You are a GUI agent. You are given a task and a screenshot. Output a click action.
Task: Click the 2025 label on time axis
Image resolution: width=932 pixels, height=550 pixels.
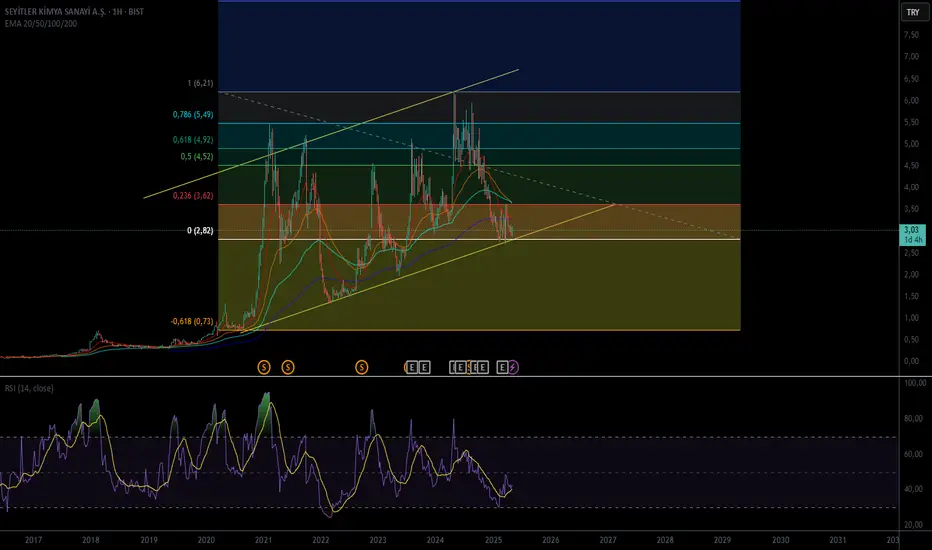(x=493, y=540)
